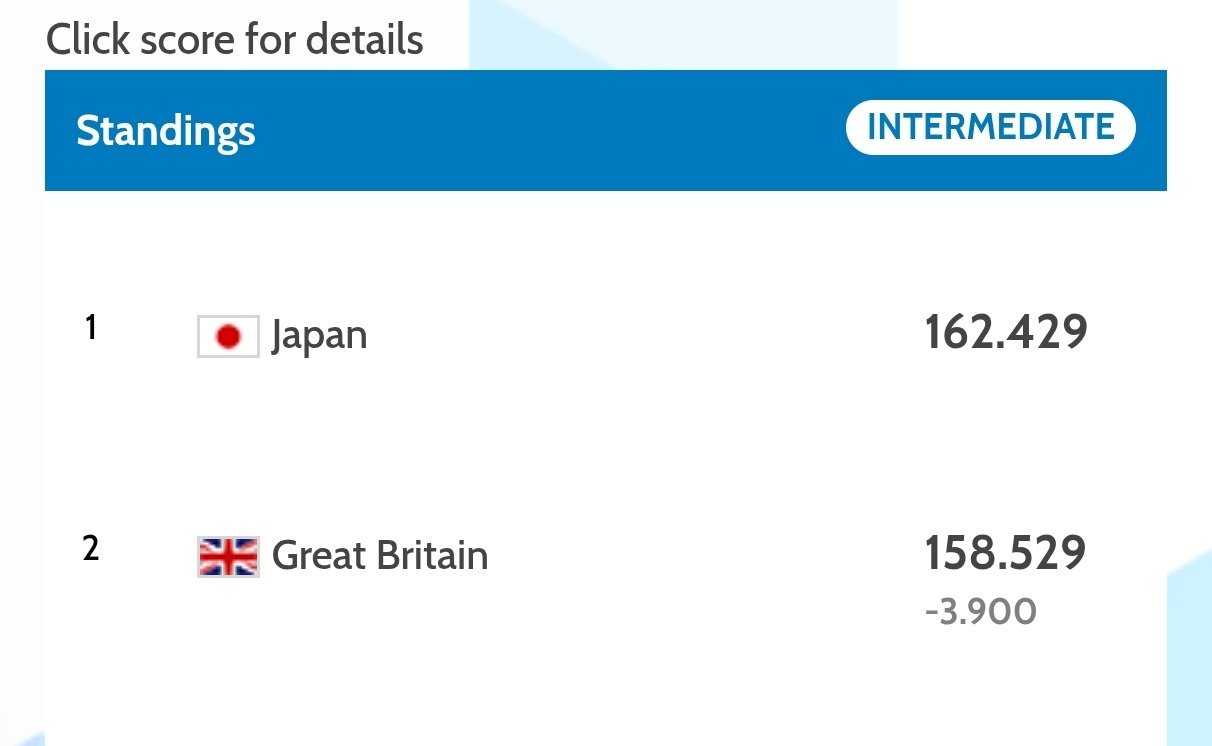The height and width of the screenshot is (746, 1212).
Task: Click blank row space between Great Britain and score
Action: [x=700, y=555]
